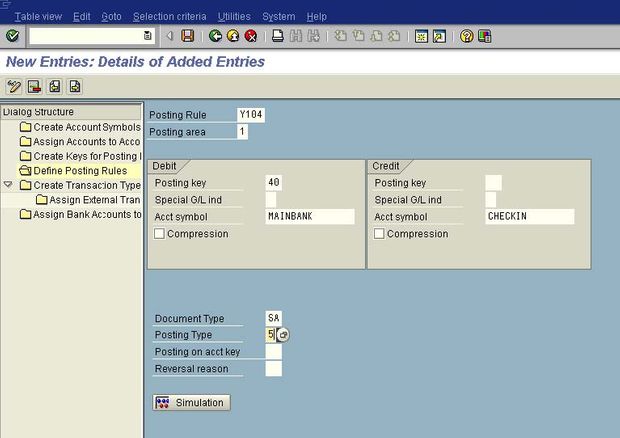Click the Posting on acct key field
The height and width of the screenshot is (438, 620).
(x=274, y=351)
